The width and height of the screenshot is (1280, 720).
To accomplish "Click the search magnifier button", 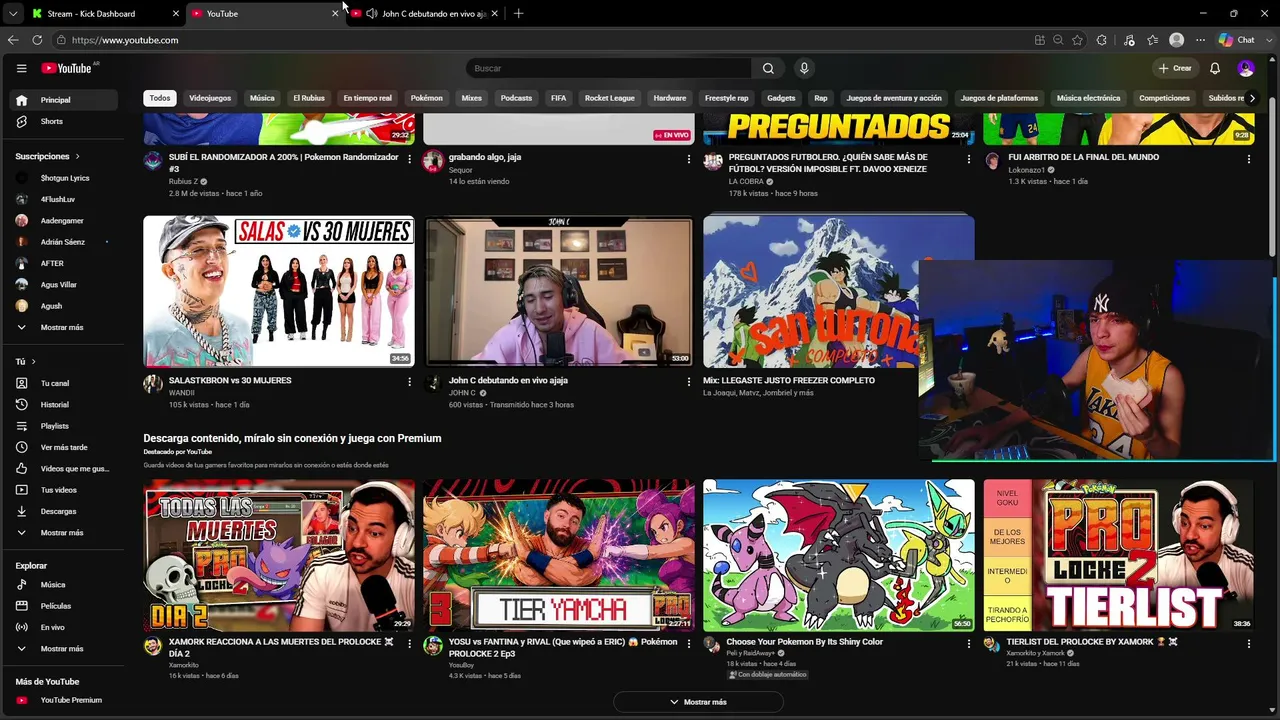I will [768, 68].
